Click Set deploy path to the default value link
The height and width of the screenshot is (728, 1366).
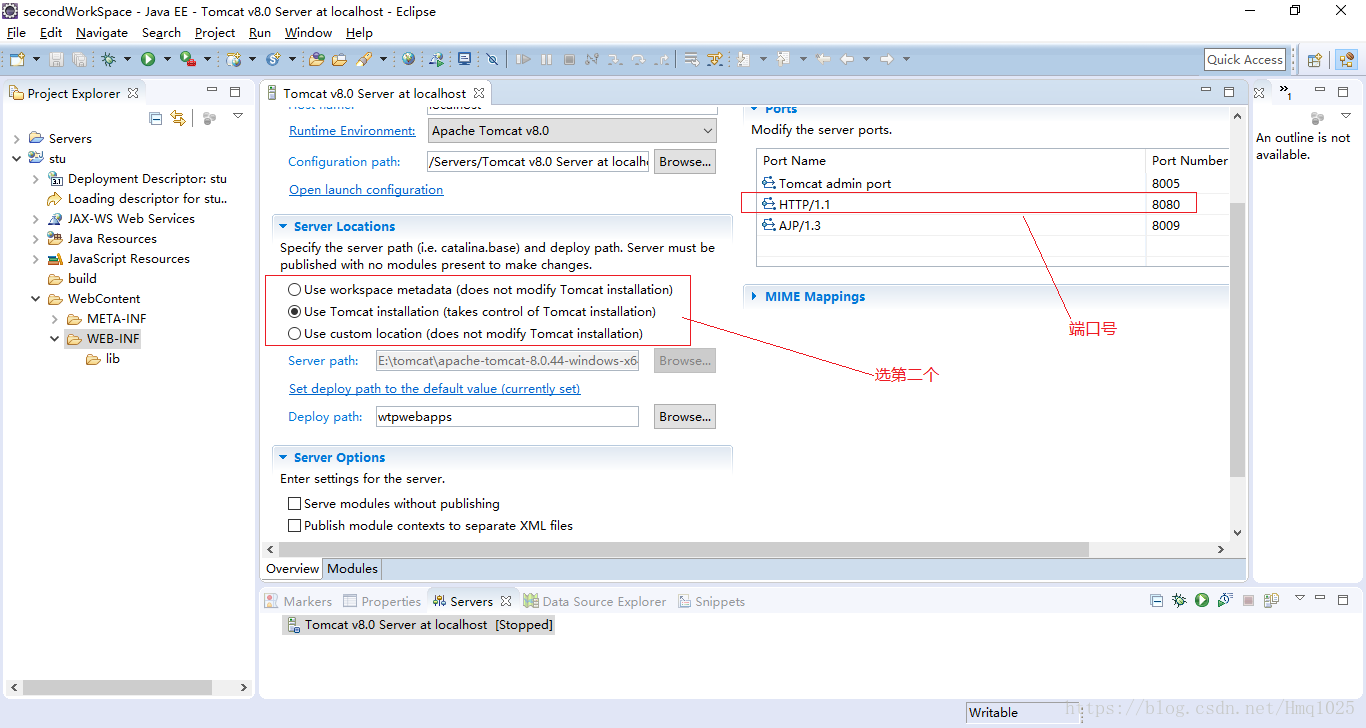[434, 389]
